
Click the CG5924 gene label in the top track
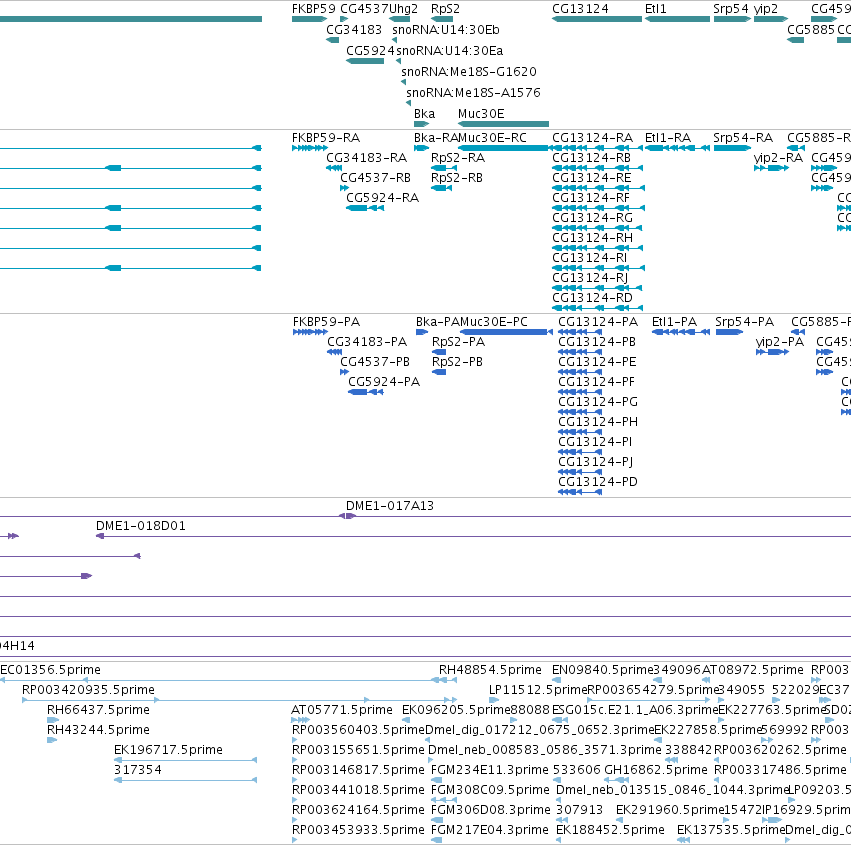coord(370,51)
